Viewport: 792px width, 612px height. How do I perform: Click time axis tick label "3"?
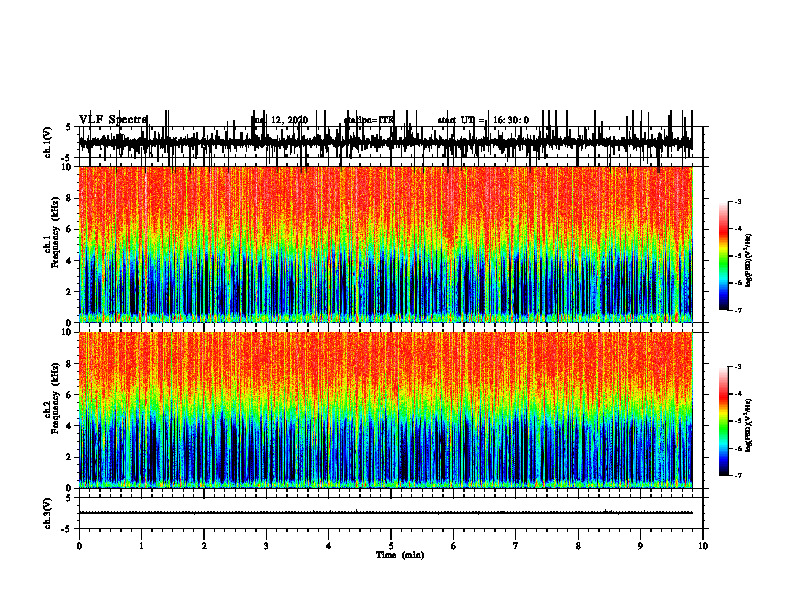click(266, 546)
